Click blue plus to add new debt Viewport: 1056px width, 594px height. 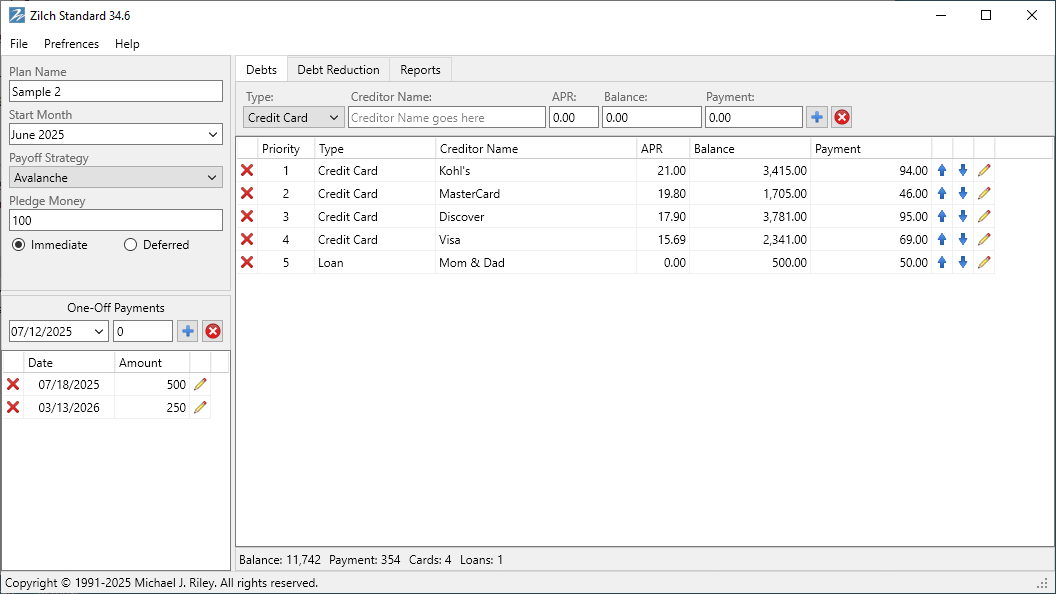click(817, 118)
